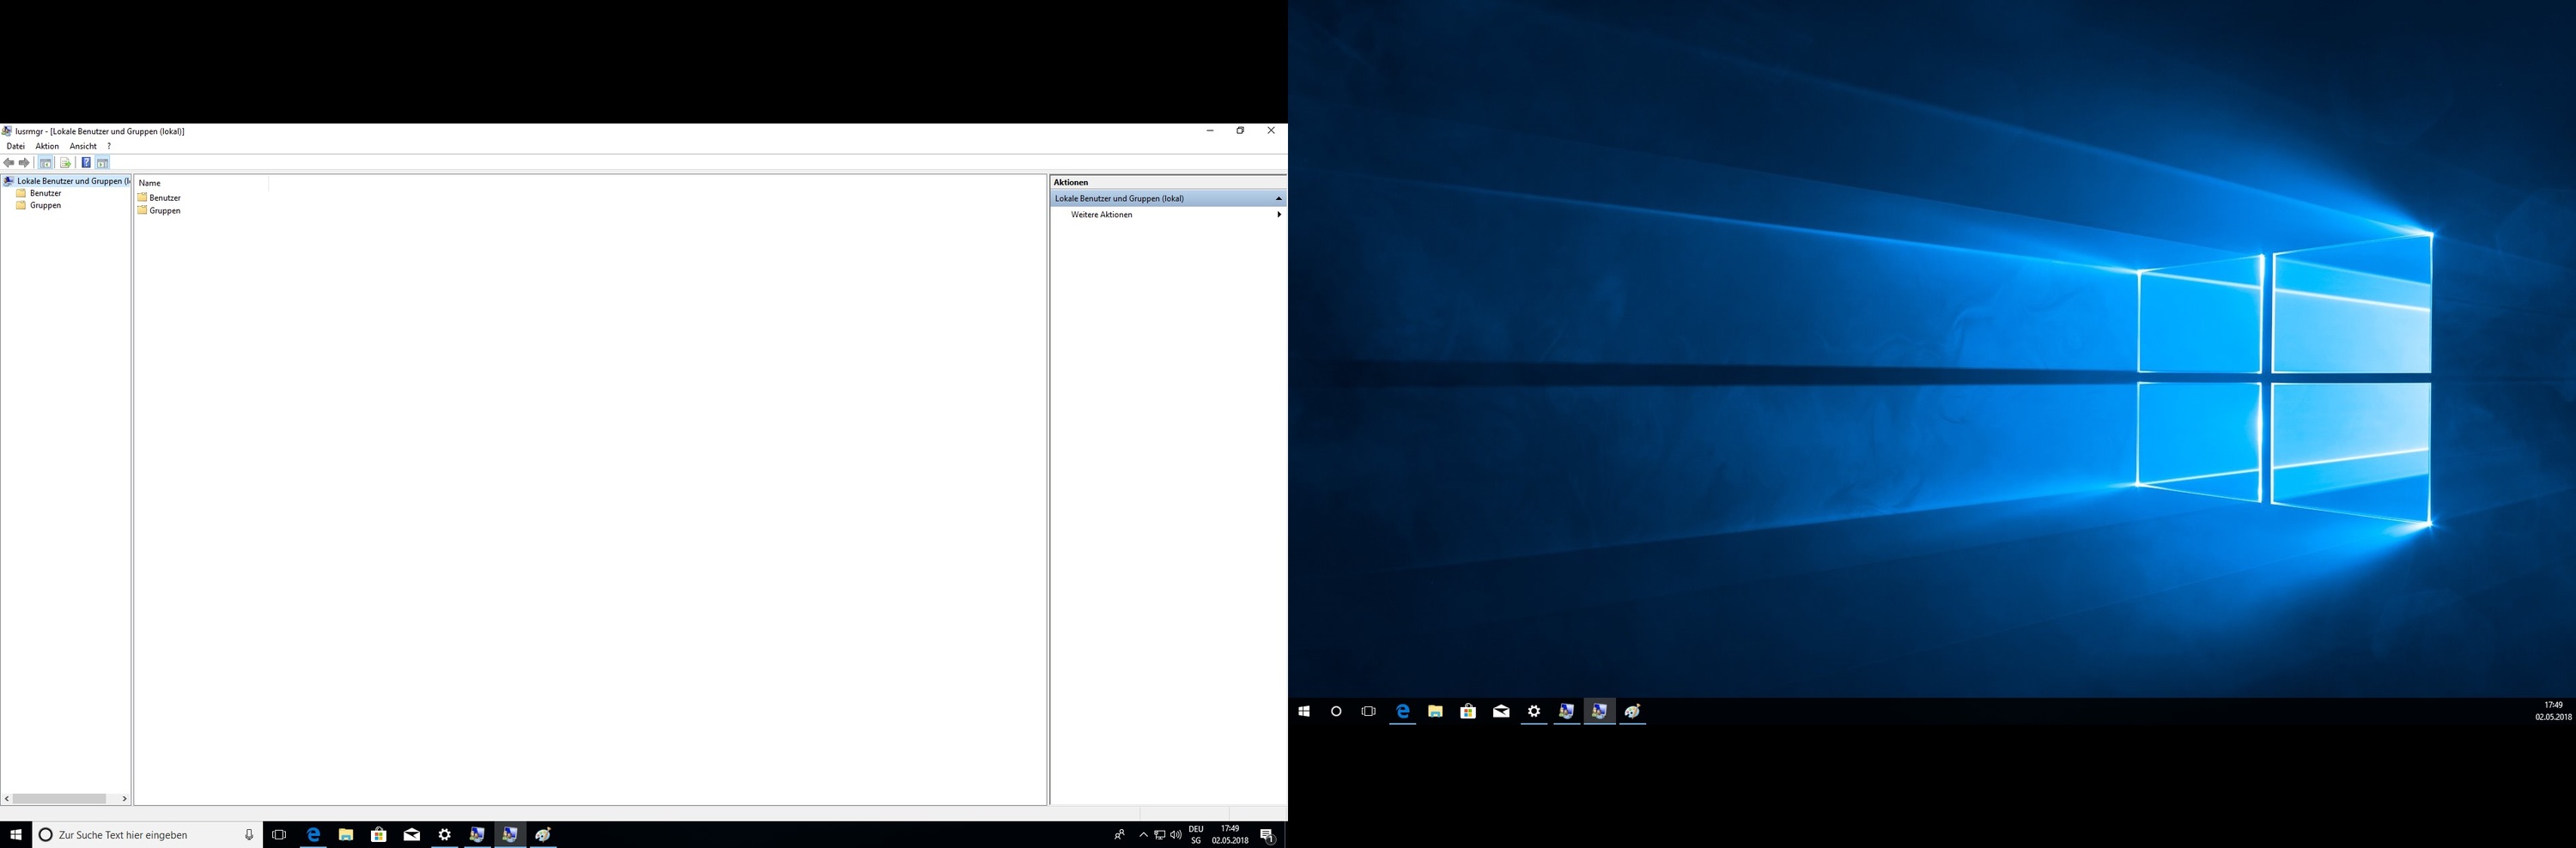
Task: Open the People icon in the system tray
Action: [1120, 835]
